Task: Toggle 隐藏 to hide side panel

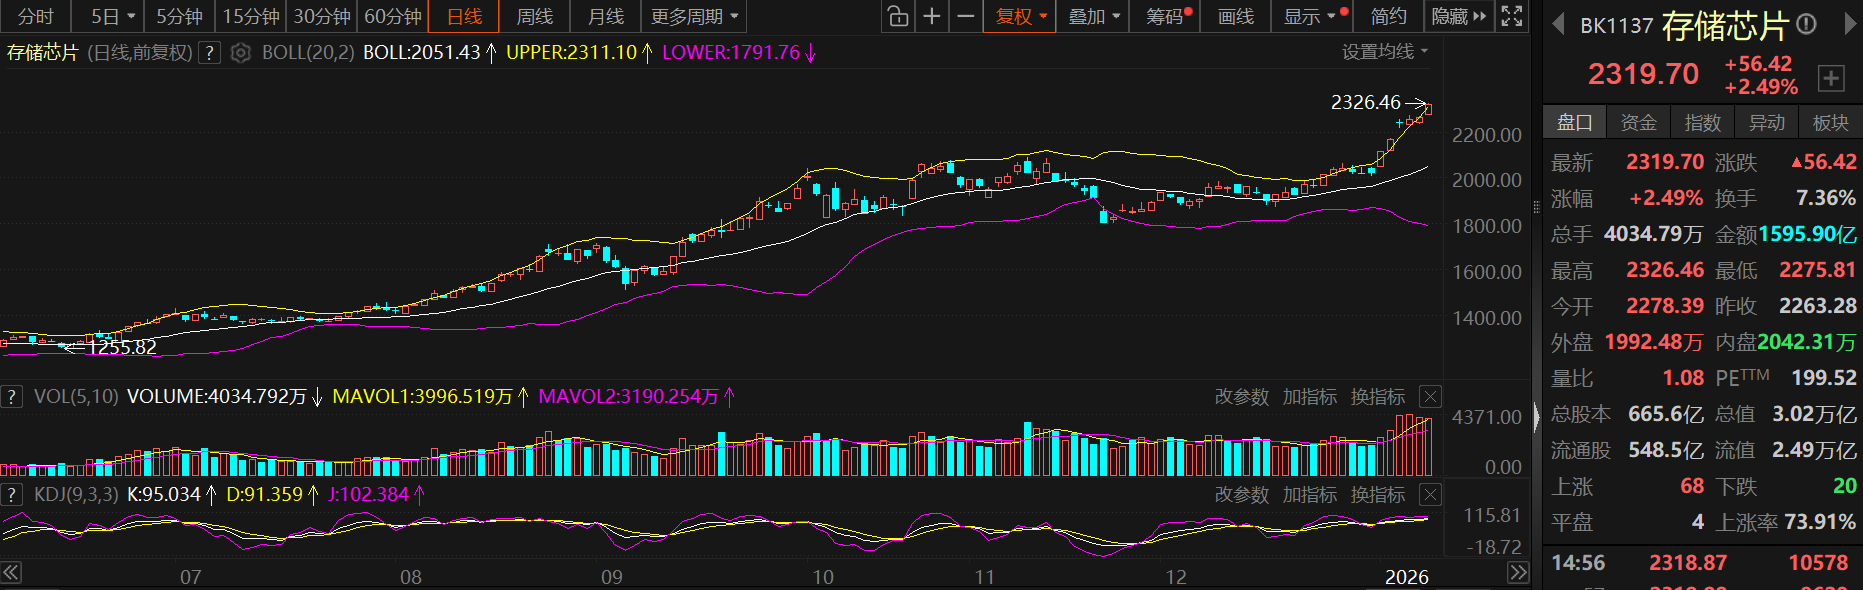Action: pos(1457,16)
